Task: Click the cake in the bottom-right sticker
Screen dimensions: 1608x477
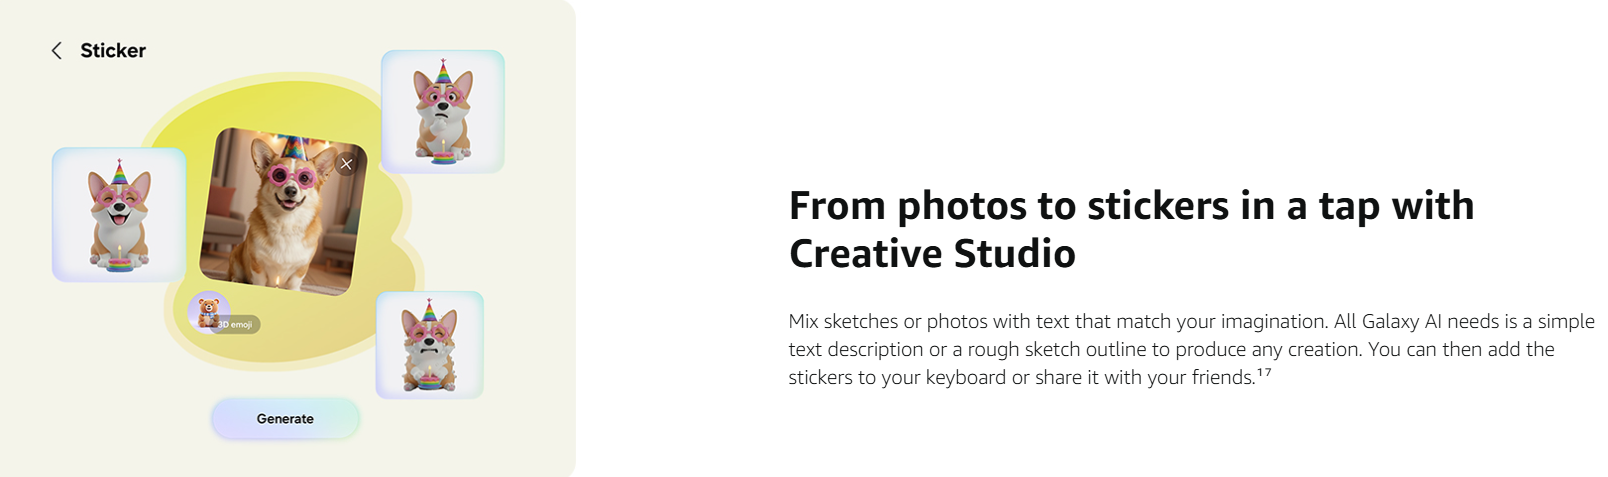Action: (428, 380)
